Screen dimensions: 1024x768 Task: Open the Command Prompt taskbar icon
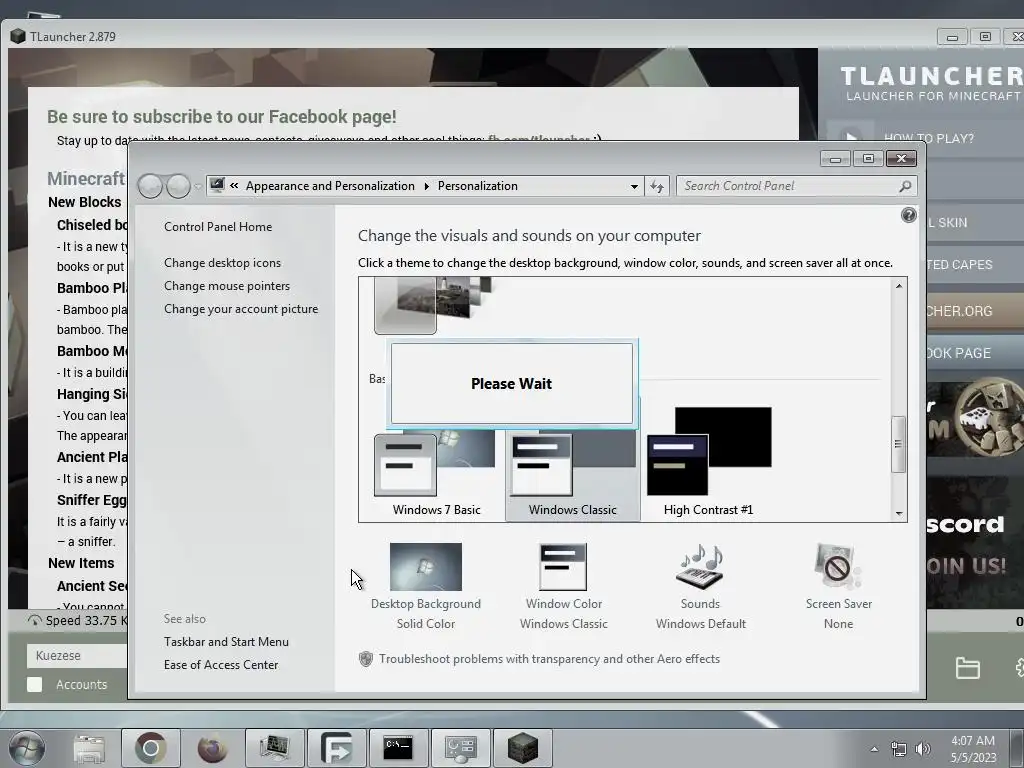(x=398, y=748)
